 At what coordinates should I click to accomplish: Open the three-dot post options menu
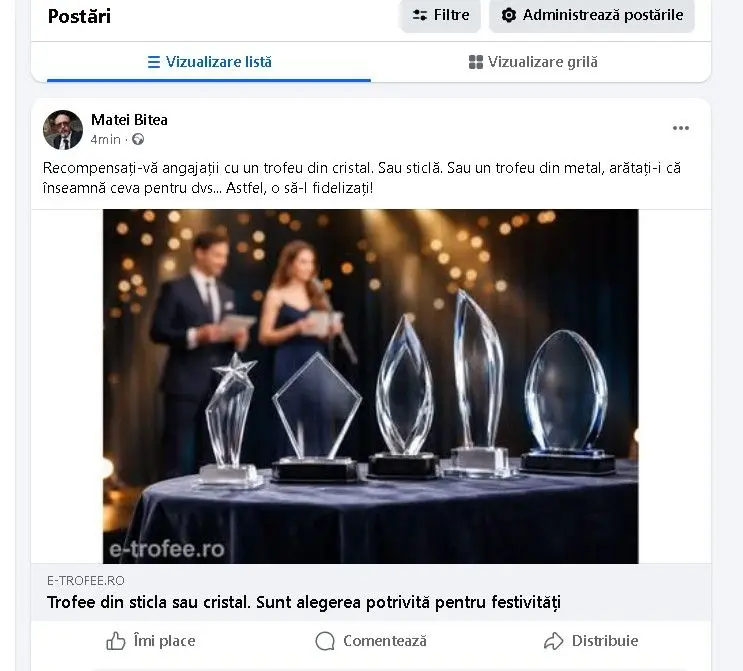(x=681, y=128)
